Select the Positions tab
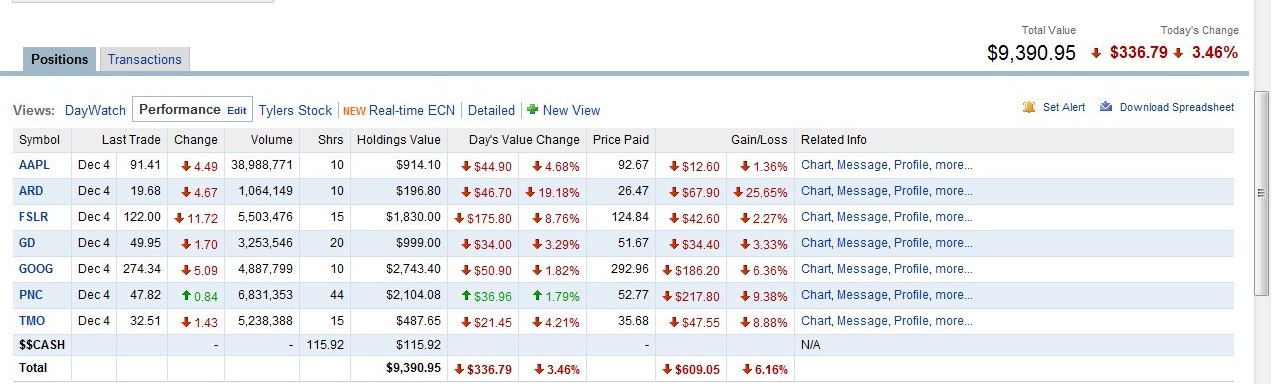 60,59
